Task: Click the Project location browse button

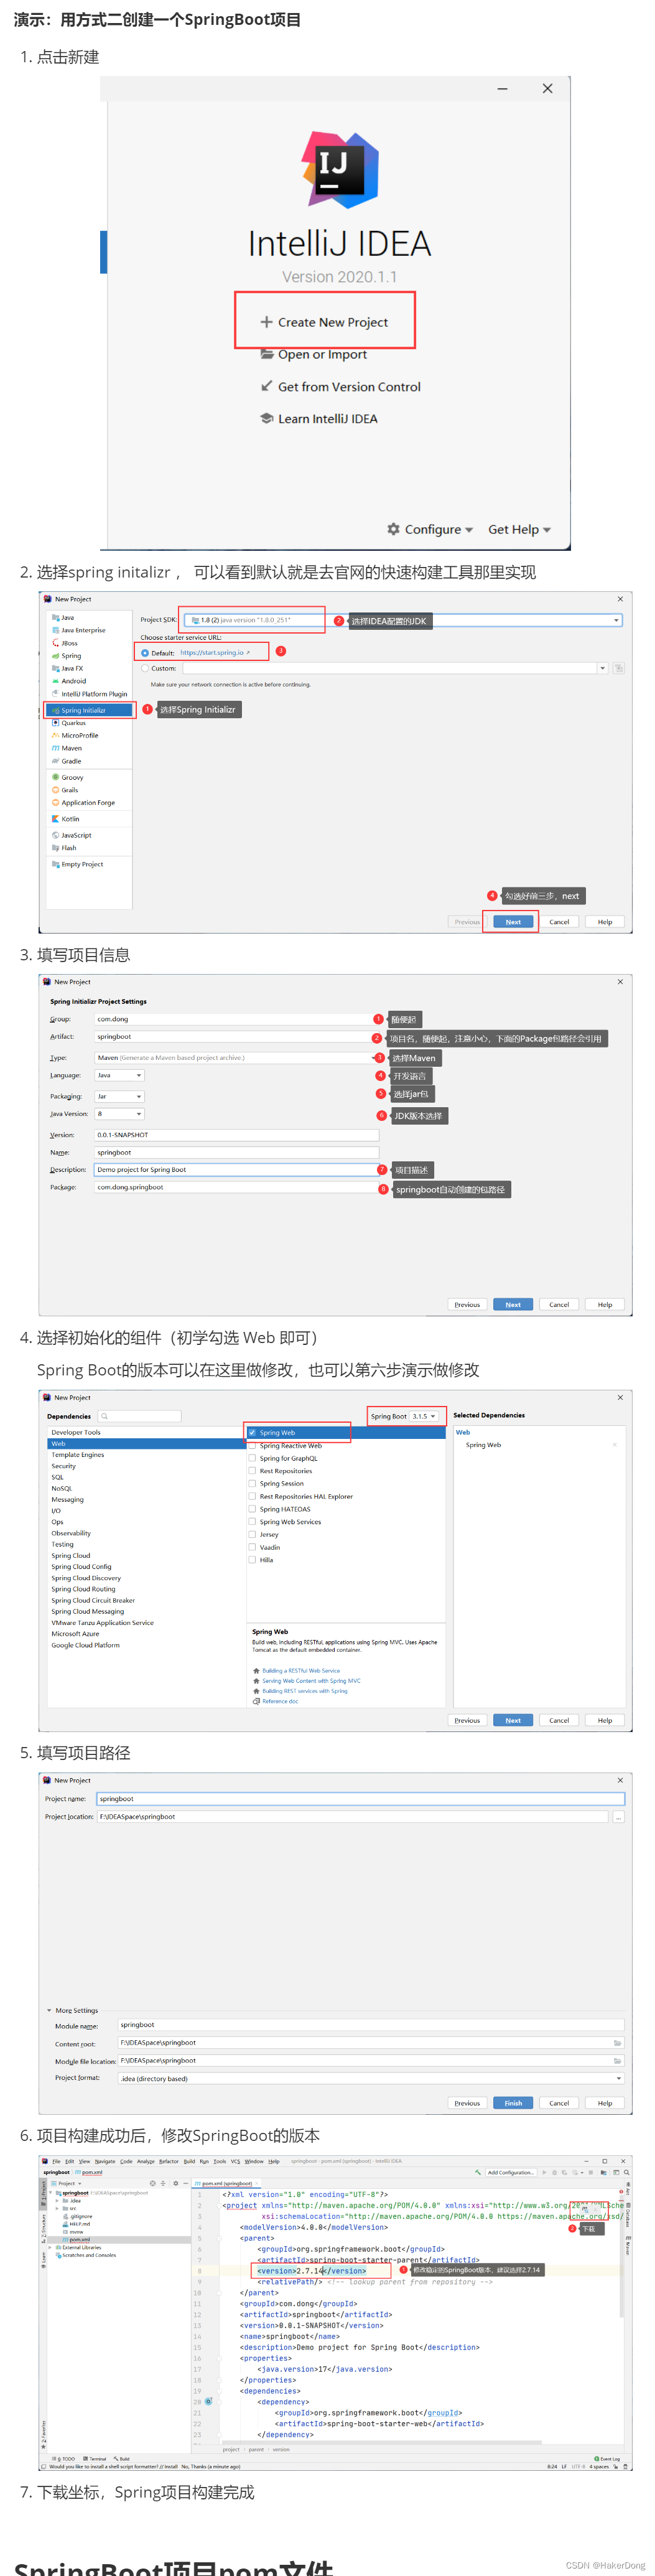Action: 618,1817
